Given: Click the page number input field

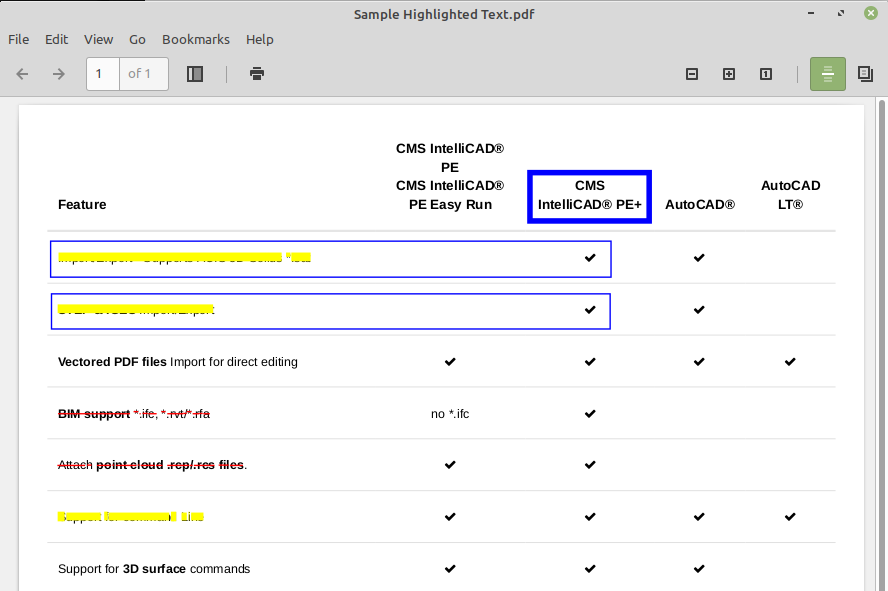Looking at the screenshot, I should (103, 74).
